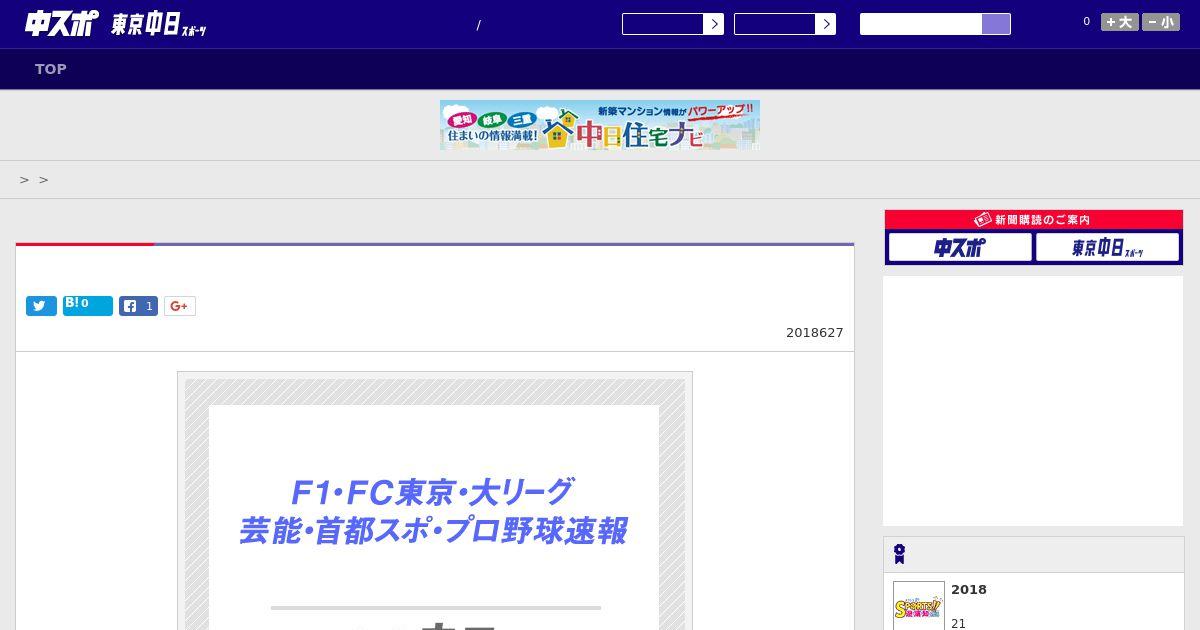Increase font size with +大 button
The image size is (1200, 630).
click(1120, 22)
